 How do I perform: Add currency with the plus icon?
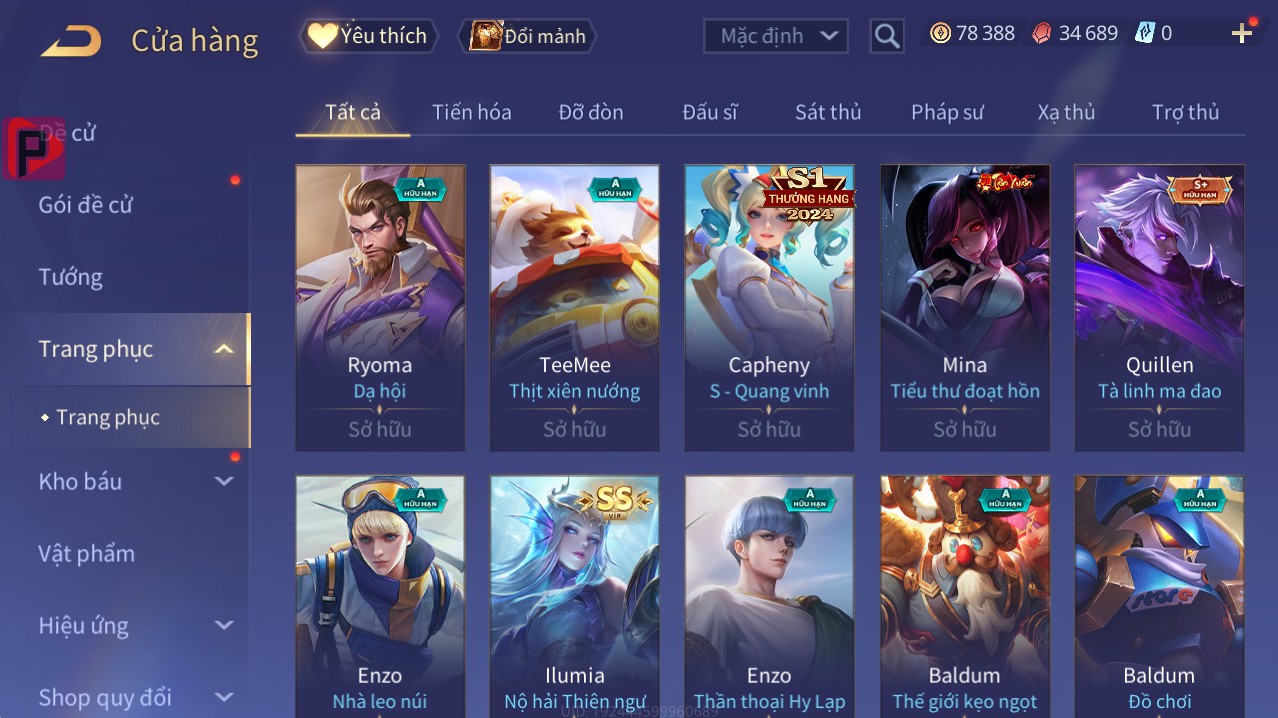[1242, 34]
